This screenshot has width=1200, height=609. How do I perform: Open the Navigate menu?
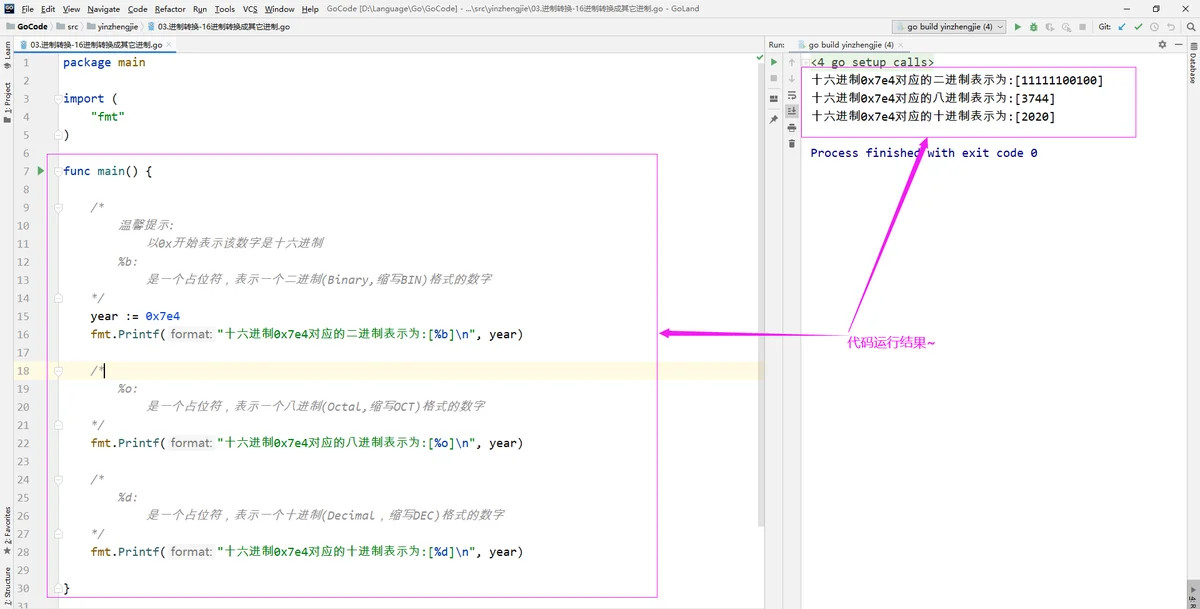click(104, 9)
